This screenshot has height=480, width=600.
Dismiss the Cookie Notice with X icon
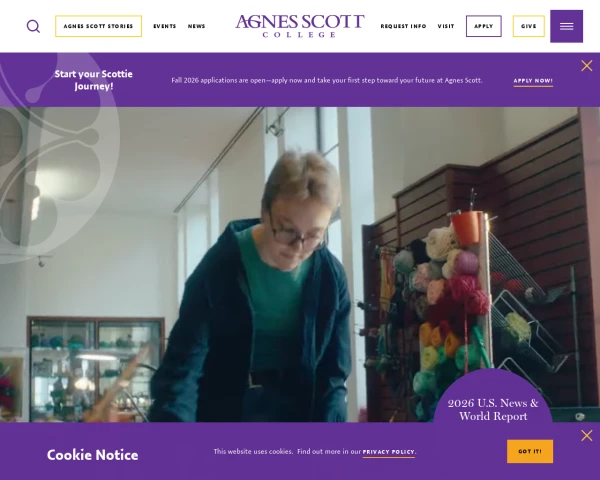[586, 436]
